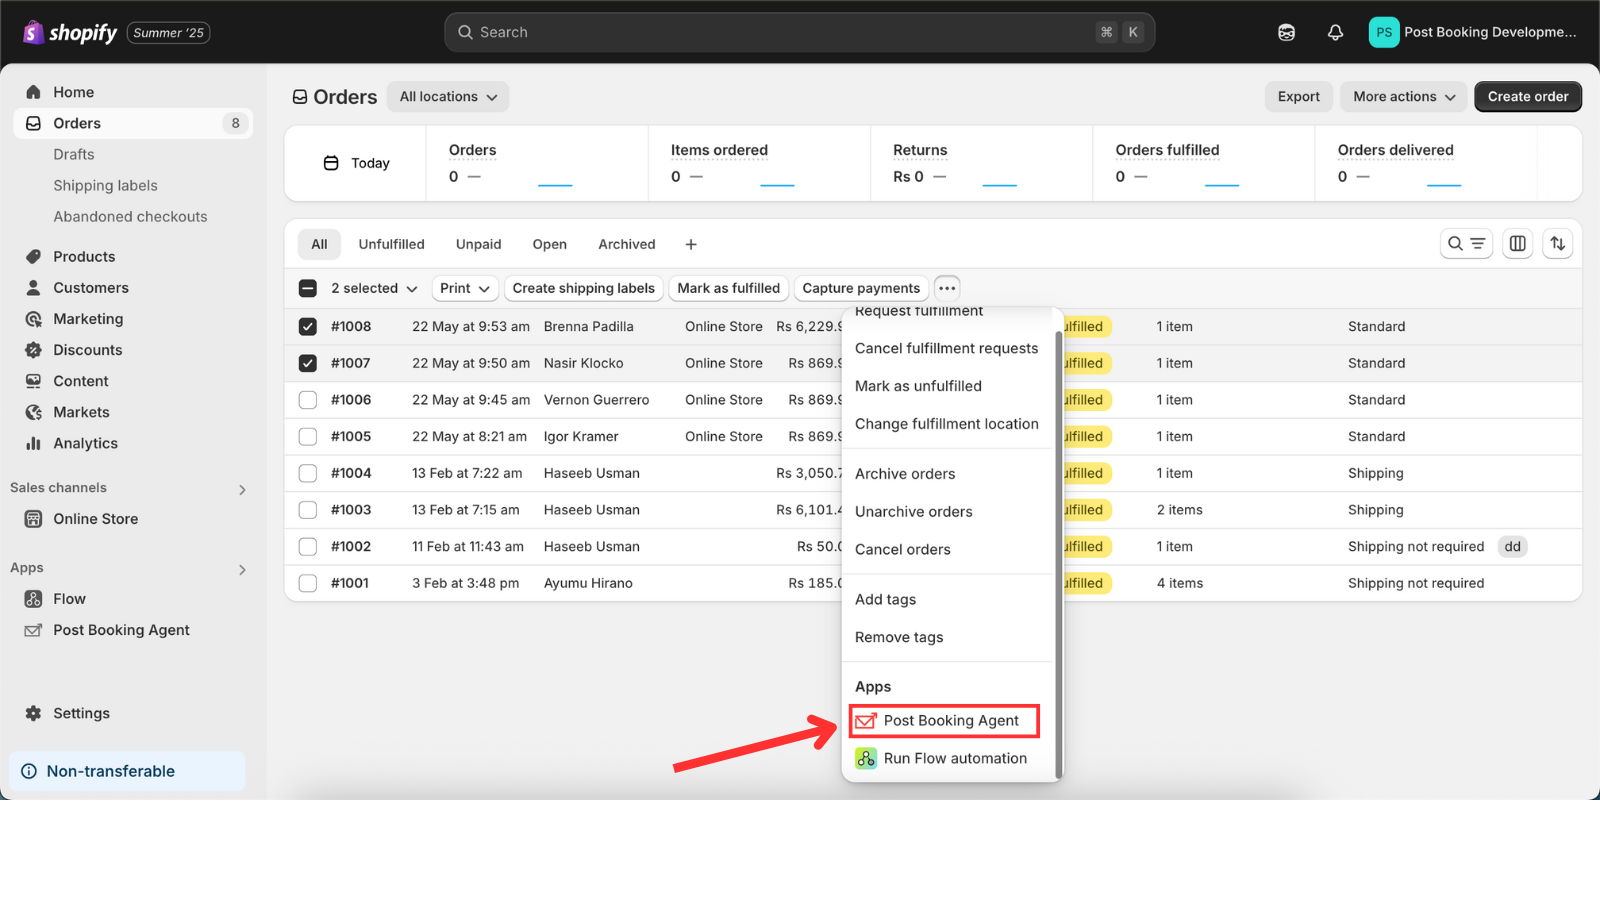This screenshot has height=900, width=1600.
Task: Check order #1003 checkbox
Action: 308,510
